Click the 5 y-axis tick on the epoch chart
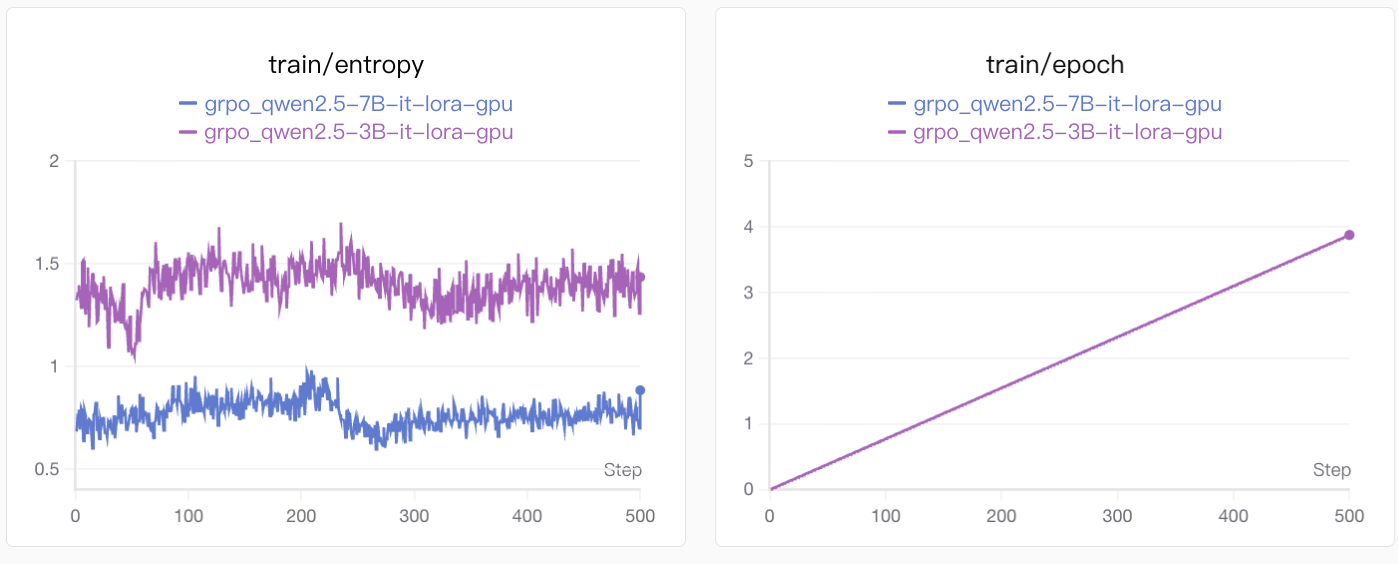This screenshot has width=1398, height=564. point(748,161)
